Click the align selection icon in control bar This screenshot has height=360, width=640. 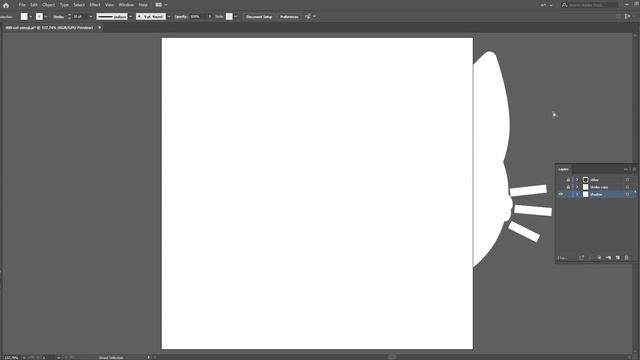coord(308,17)
